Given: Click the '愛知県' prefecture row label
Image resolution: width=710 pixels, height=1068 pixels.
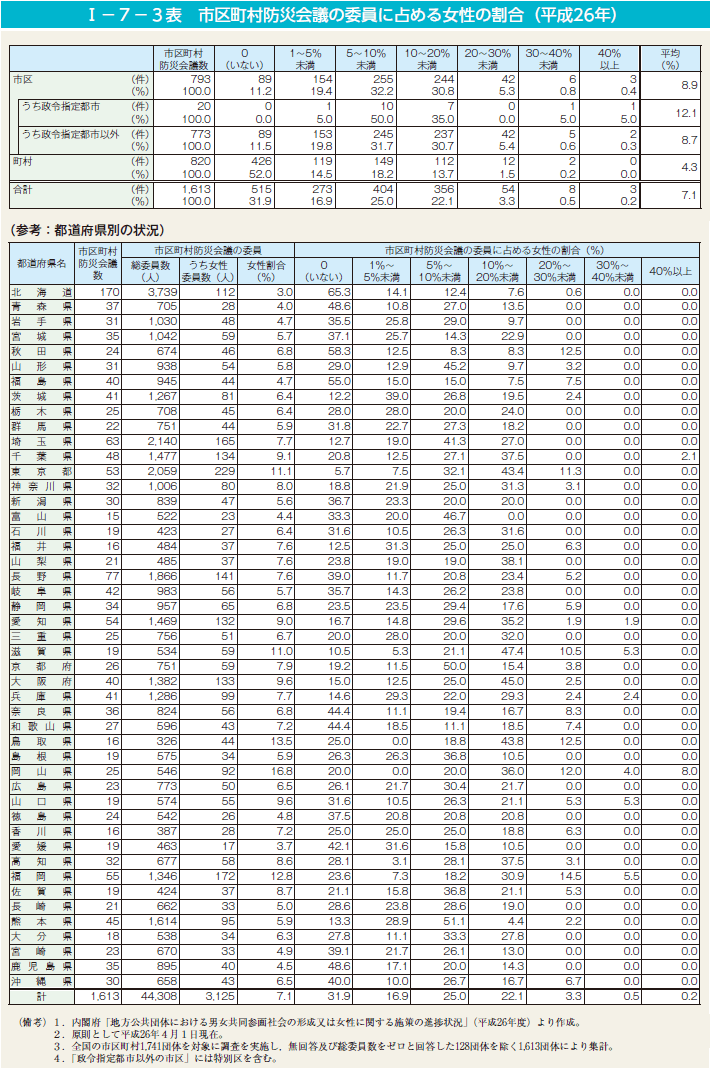Looking at the screenshot, I should click(x=42, y=621).
